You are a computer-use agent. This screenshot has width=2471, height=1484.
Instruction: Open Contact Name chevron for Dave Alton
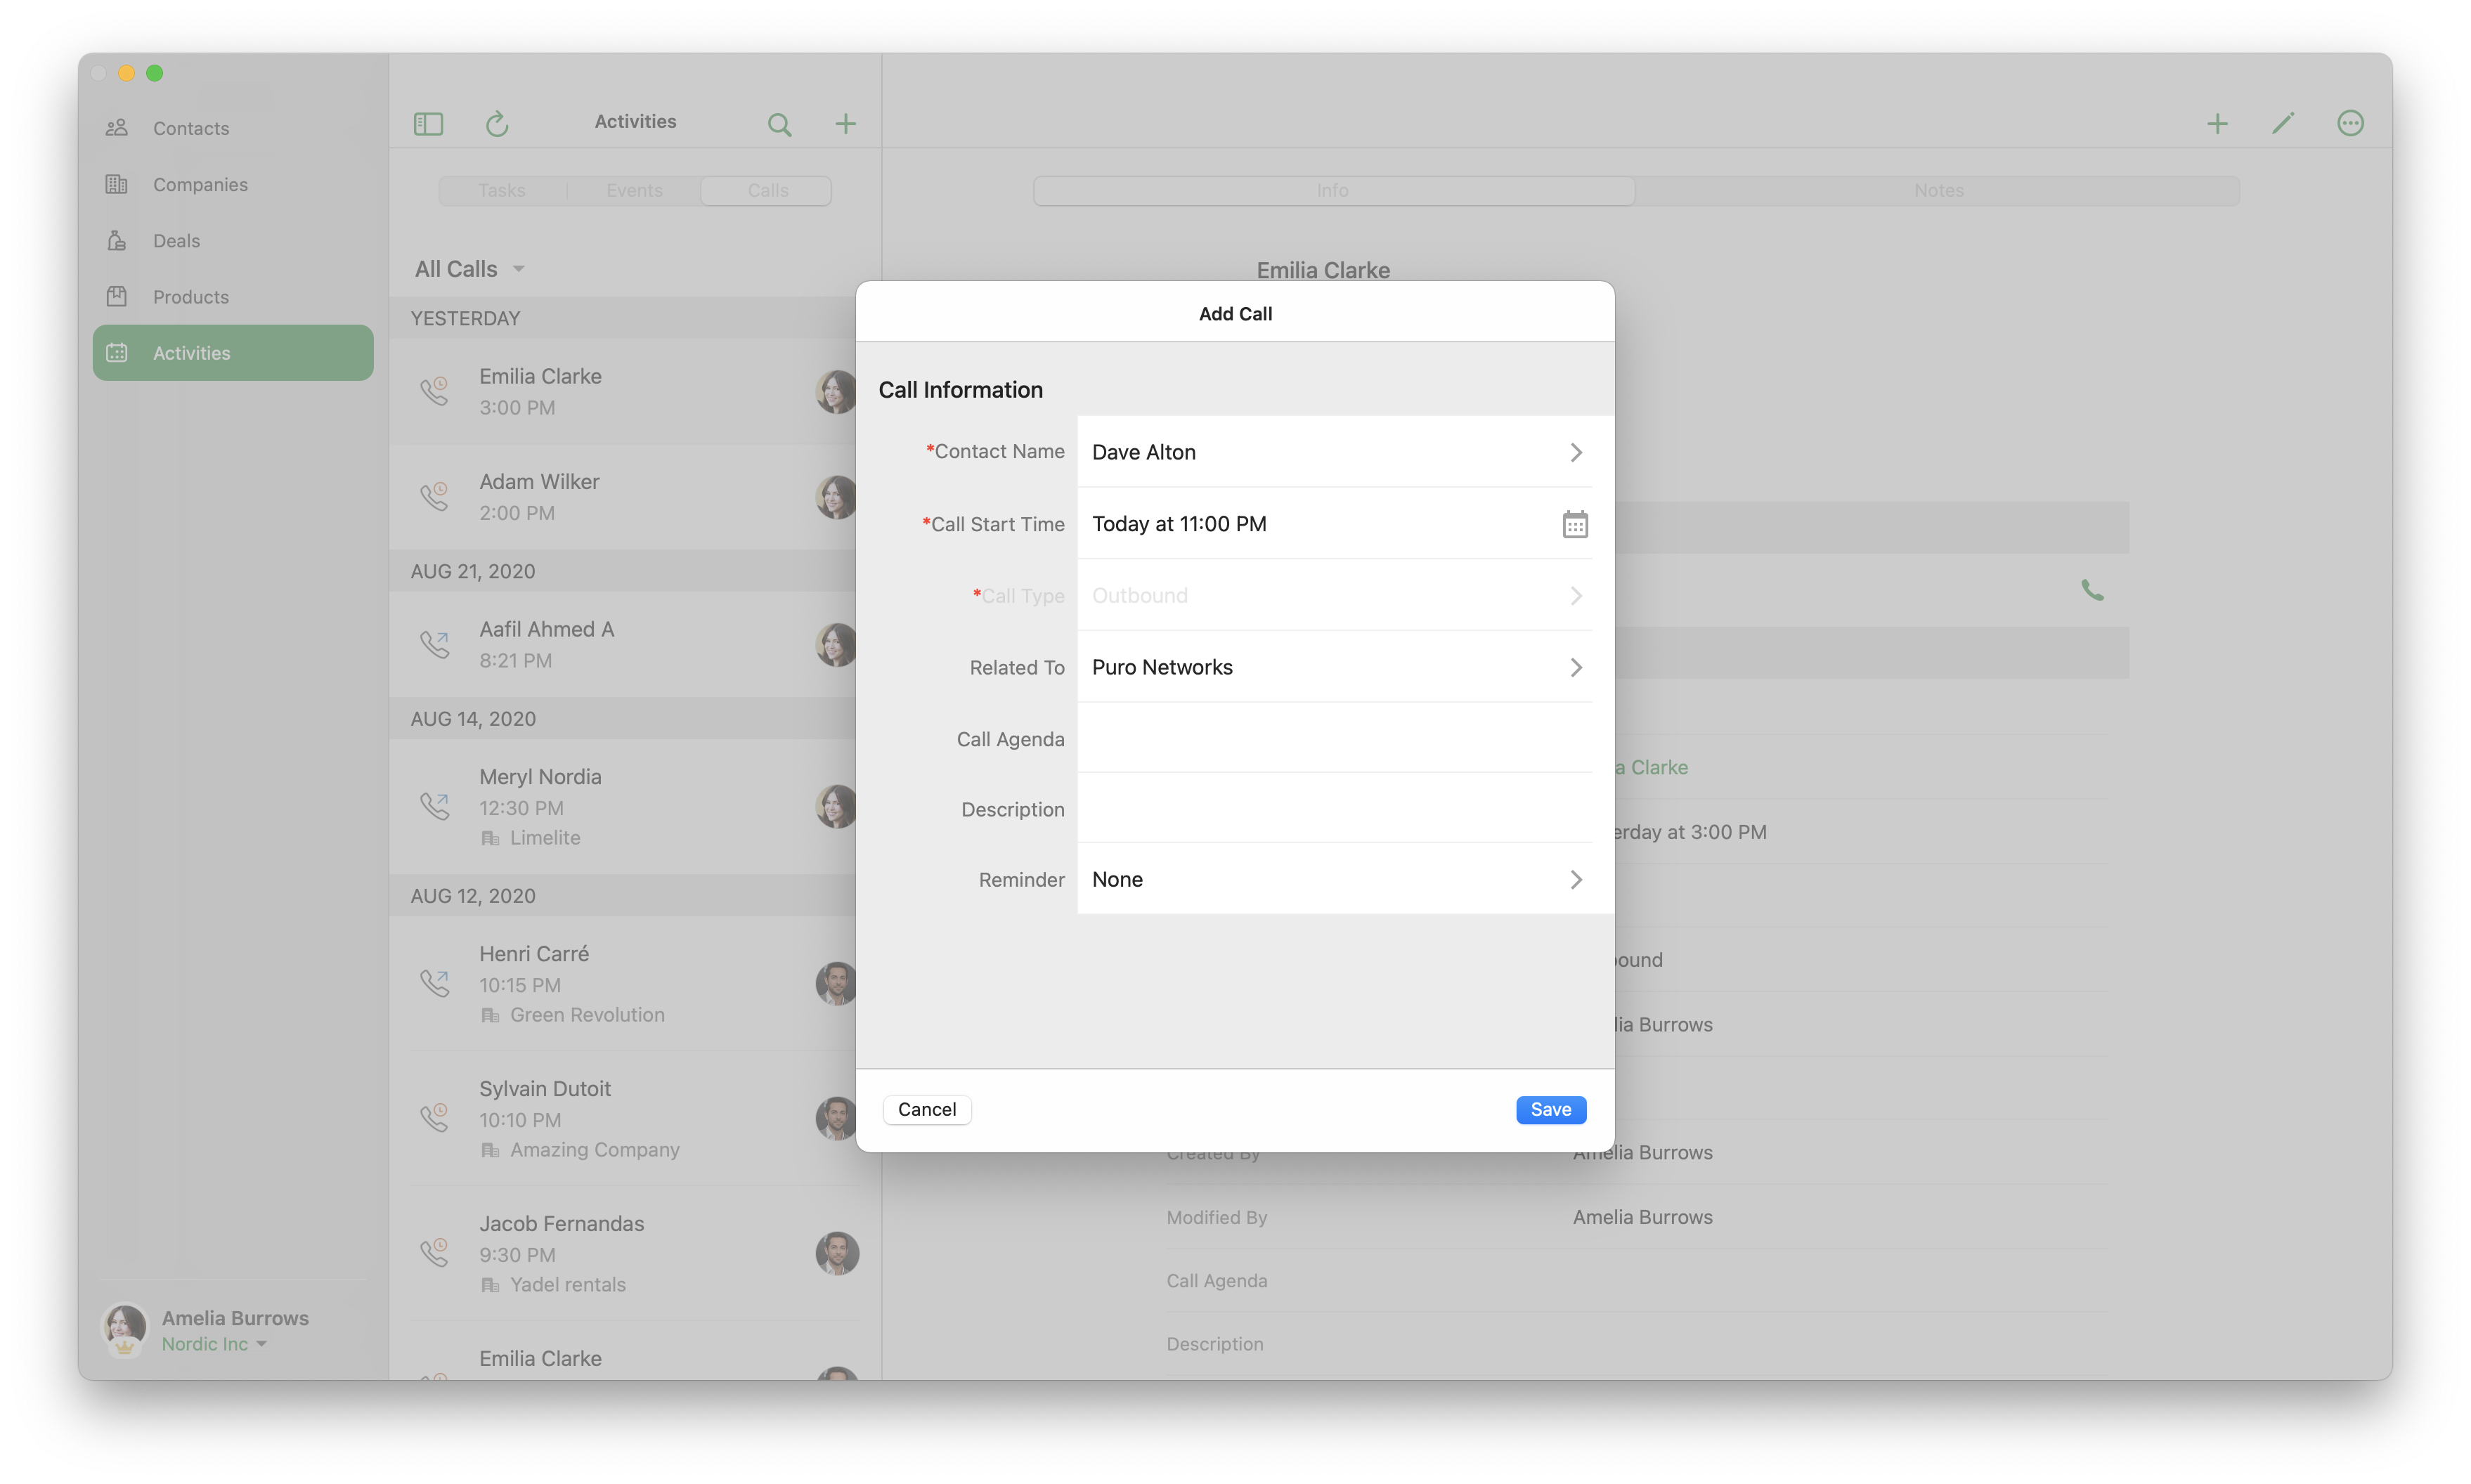pyautogui.click(x=1575, y=453)
